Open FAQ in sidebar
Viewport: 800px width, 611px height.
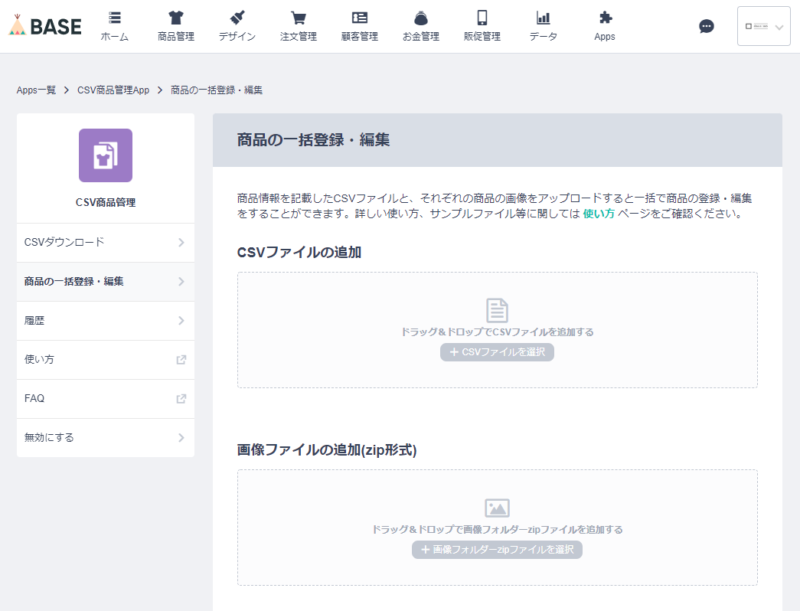(106, 399)
